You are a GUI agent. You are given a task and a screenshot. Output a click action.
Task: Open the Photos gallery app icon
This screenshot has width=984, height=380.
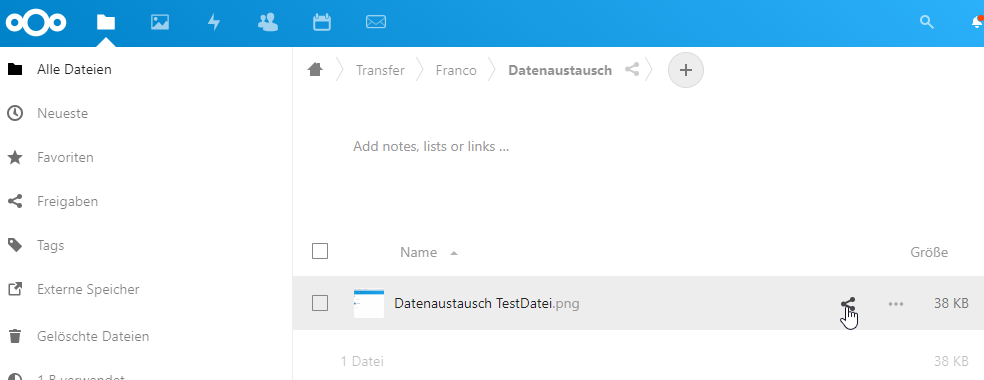(160, 23)
